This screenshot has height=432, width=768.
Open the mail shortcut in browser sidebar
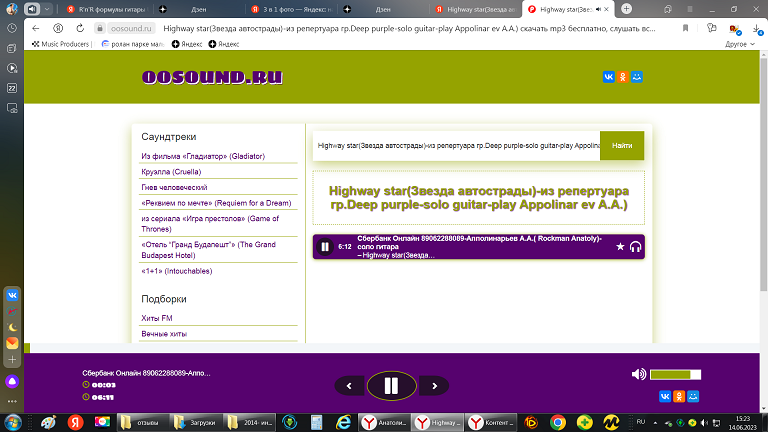12,343
